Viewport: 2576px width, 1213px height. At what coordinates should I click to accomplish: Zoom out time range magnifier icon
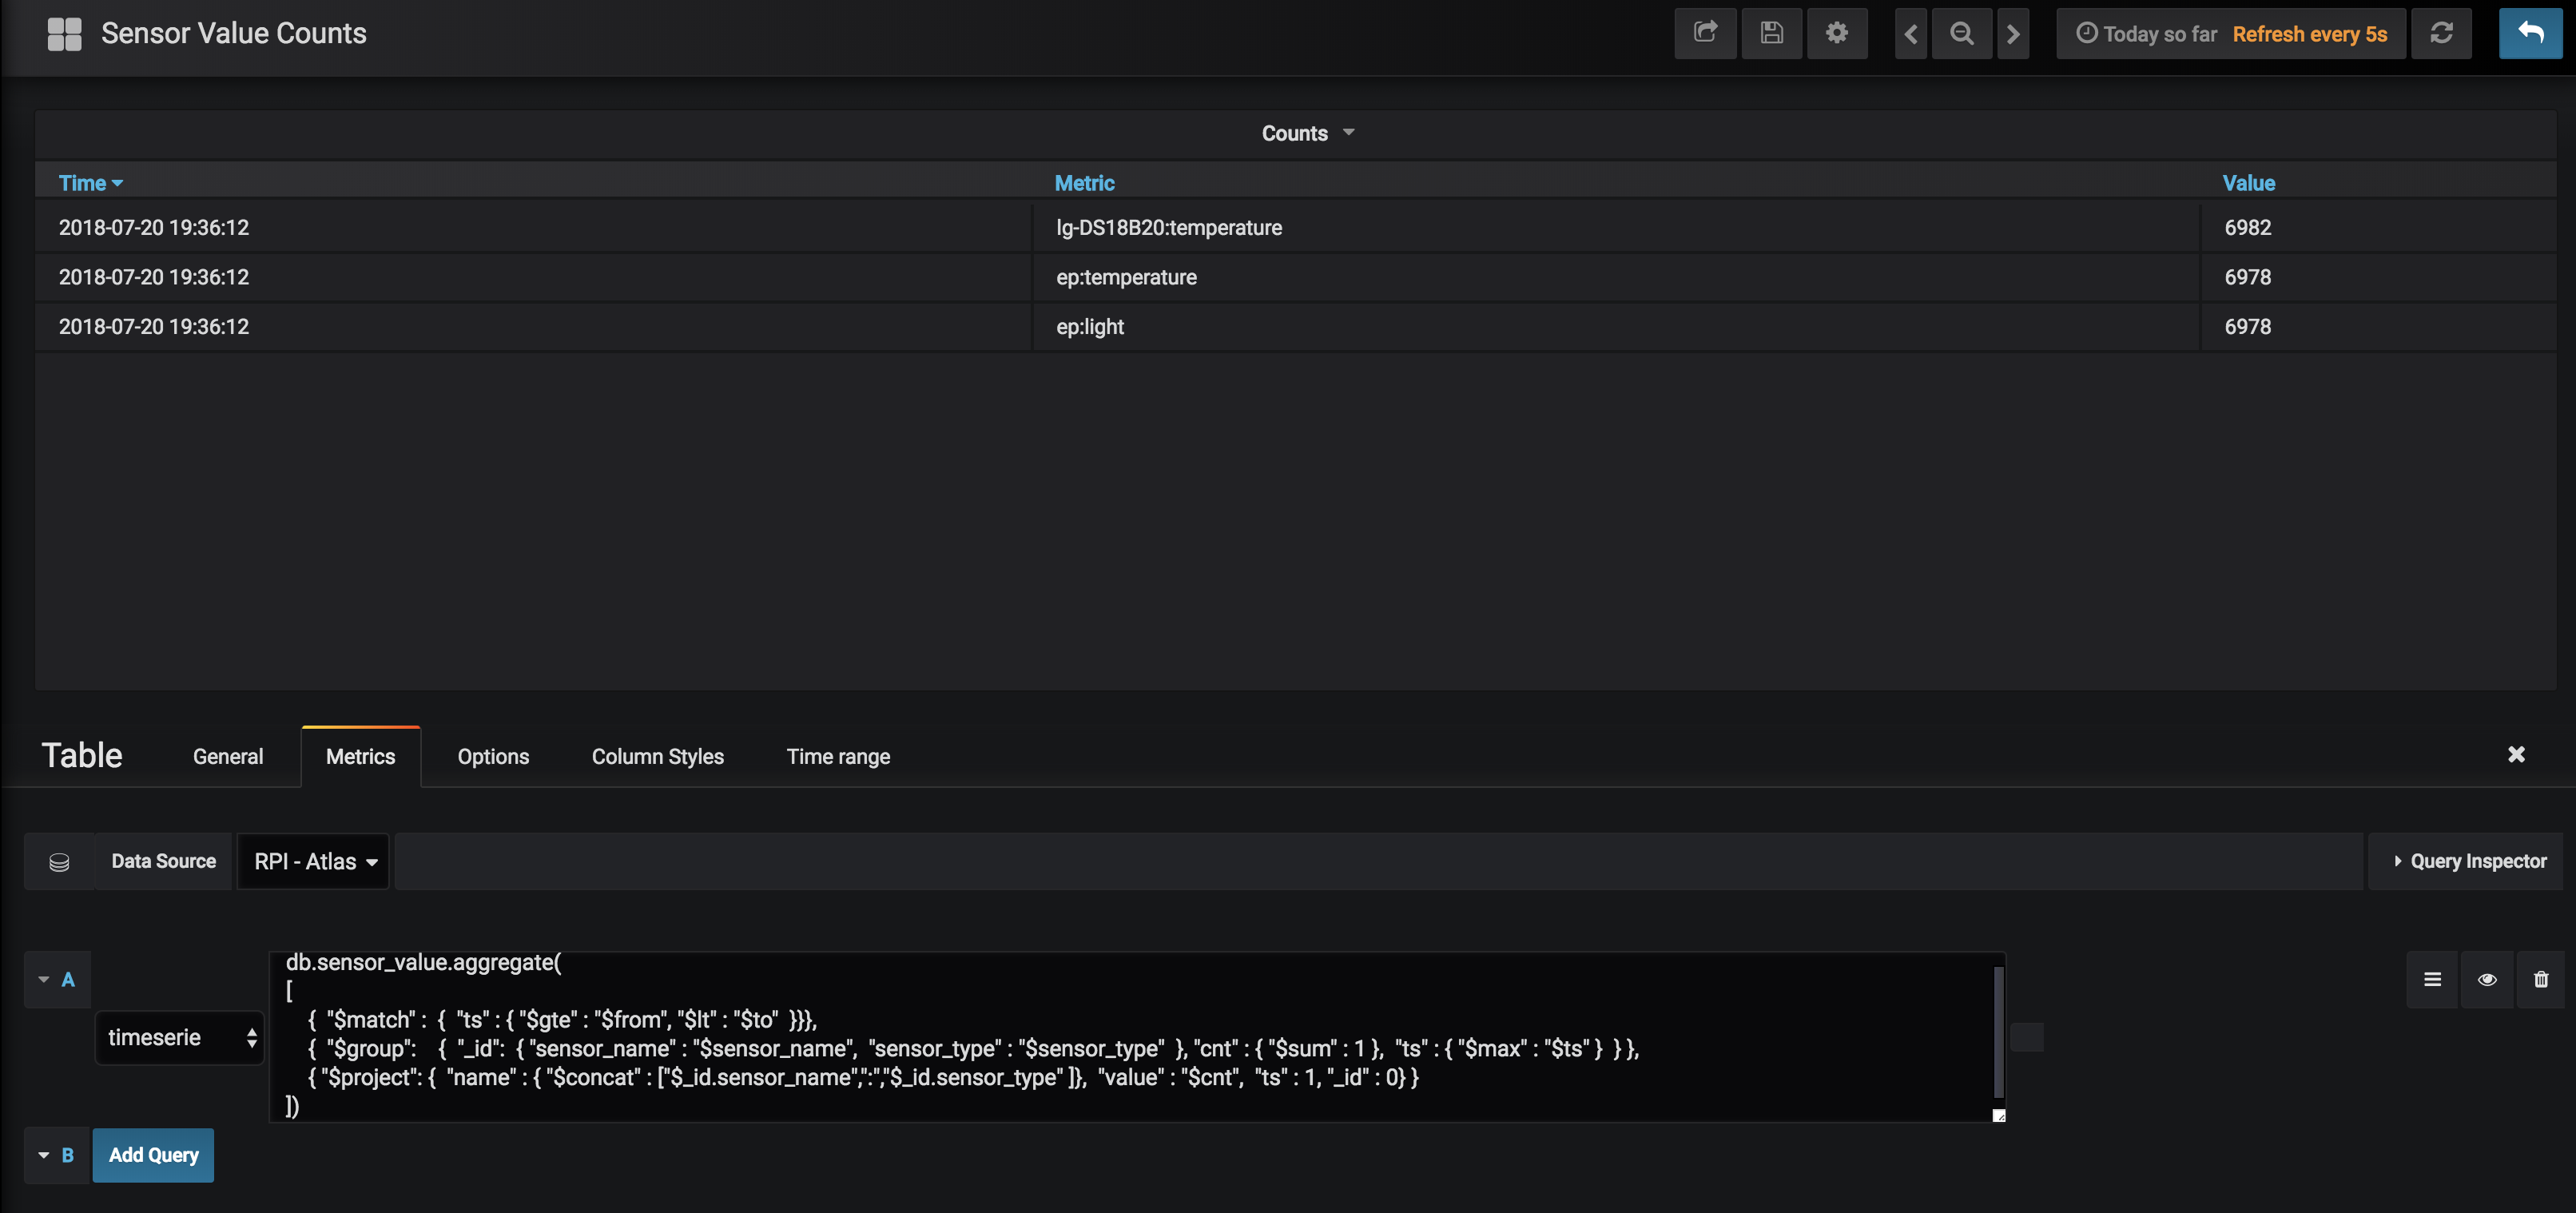1961,33
